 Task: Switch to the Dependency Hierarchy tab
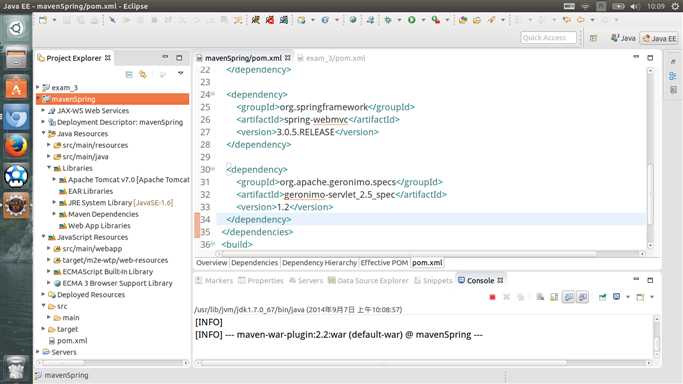pyautogui.click(x=319, y=263)
